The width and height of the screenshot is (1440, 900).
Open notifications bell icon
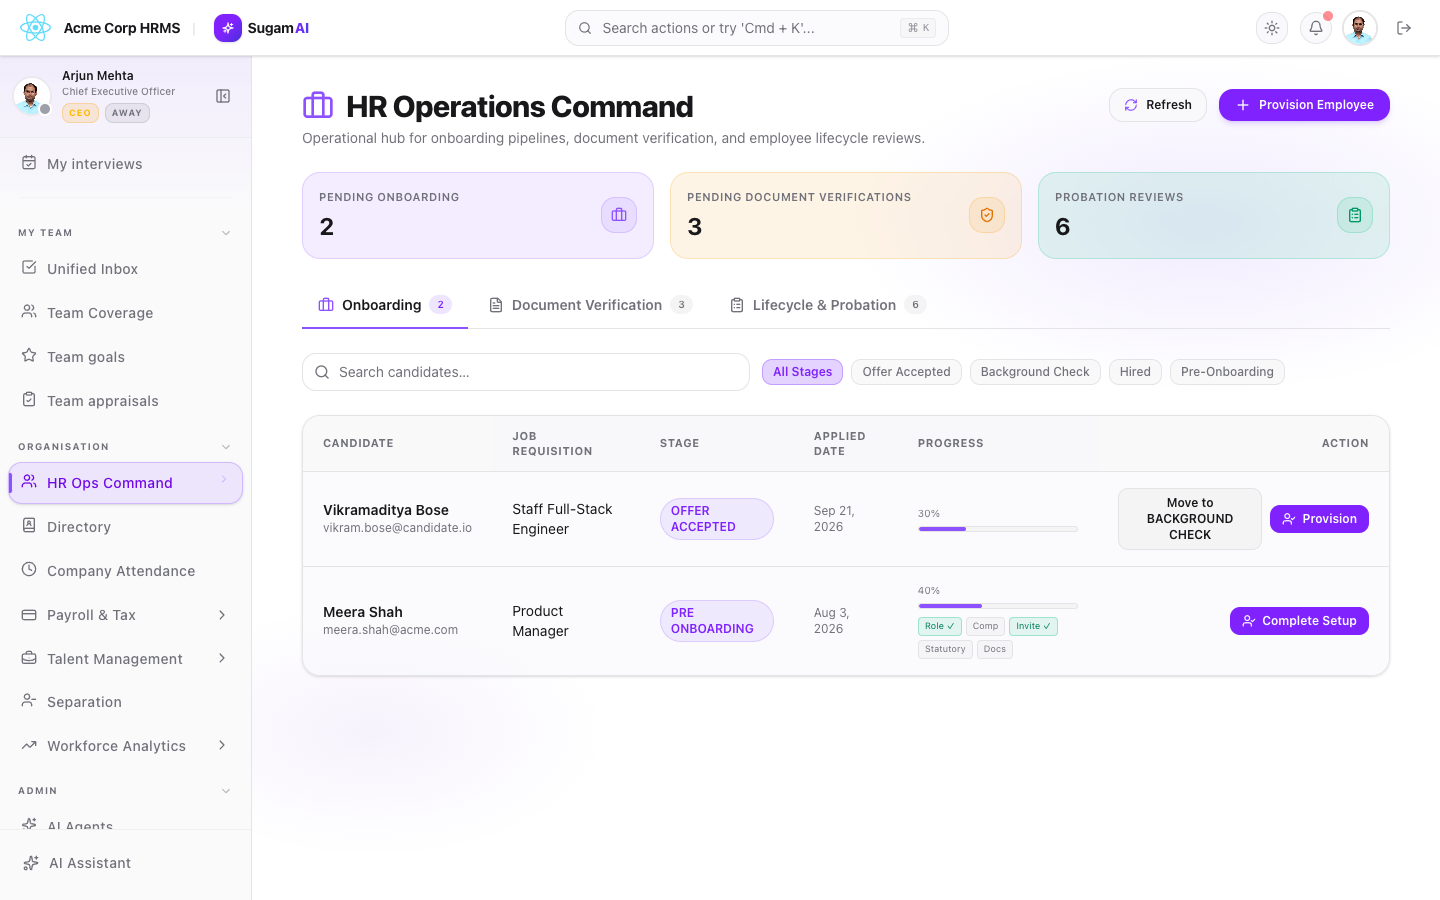(1316, 28)
